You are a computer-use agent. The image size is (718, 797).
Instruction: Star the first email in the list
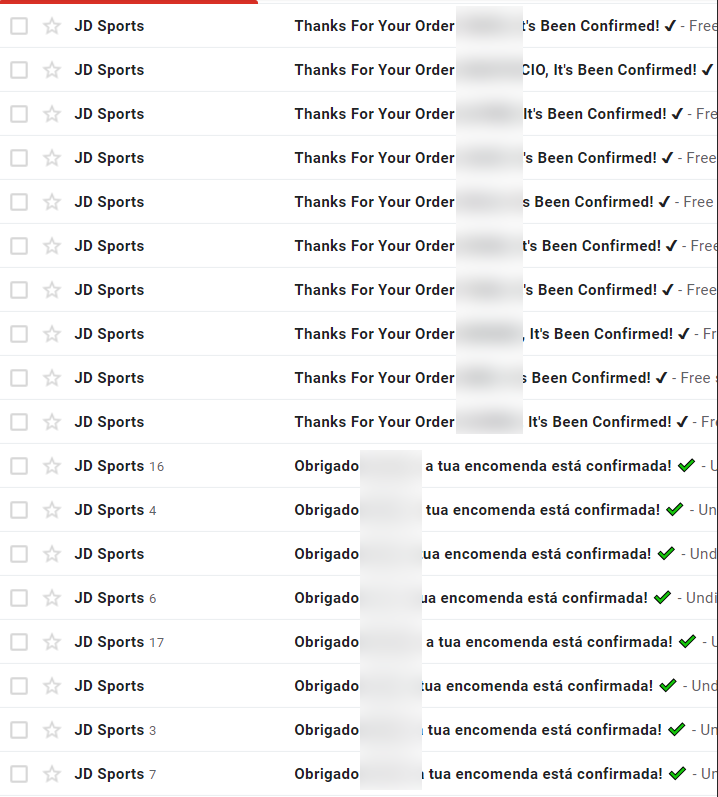(x=52, y=26)
